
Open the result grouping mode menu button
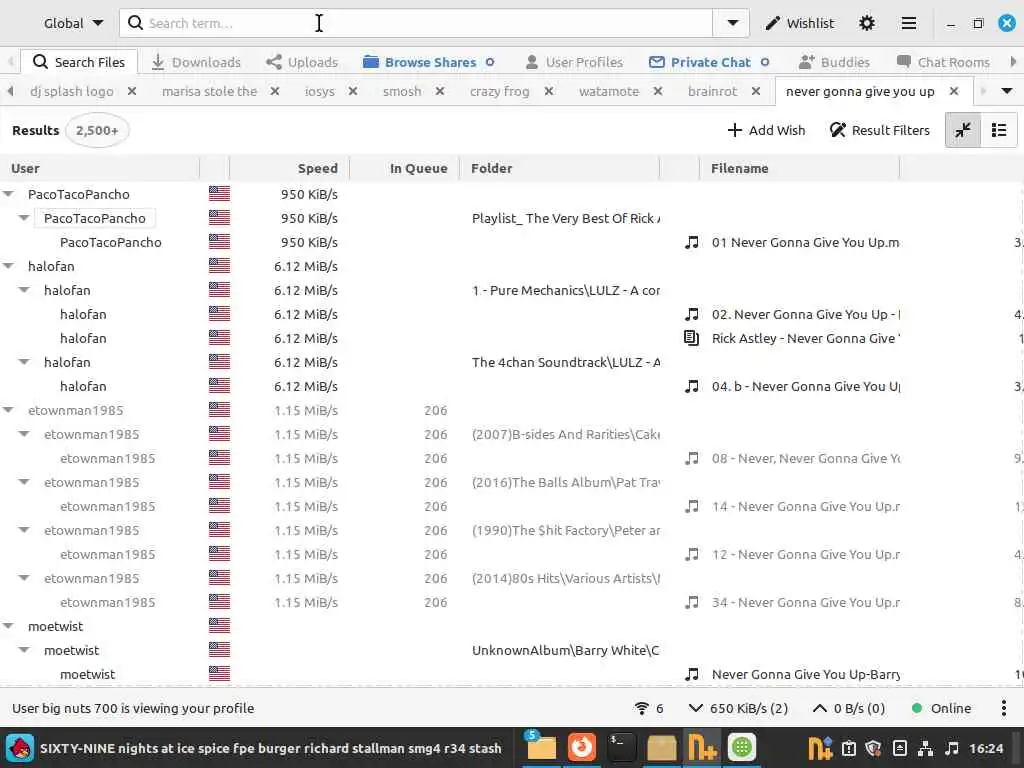pos(999,130)
